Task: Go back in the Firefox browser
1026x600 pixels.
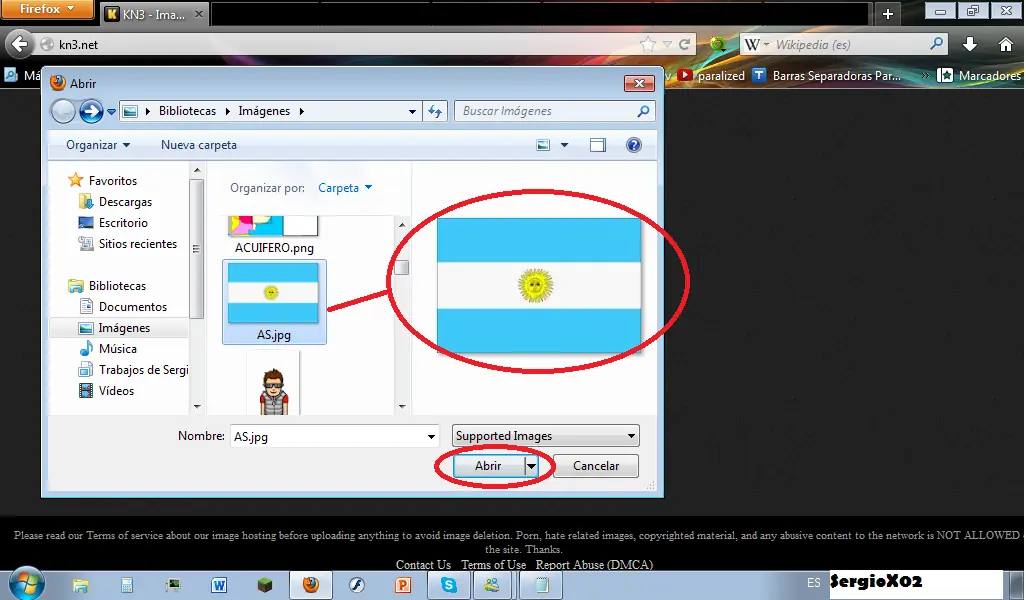Action: coord(20,44)
